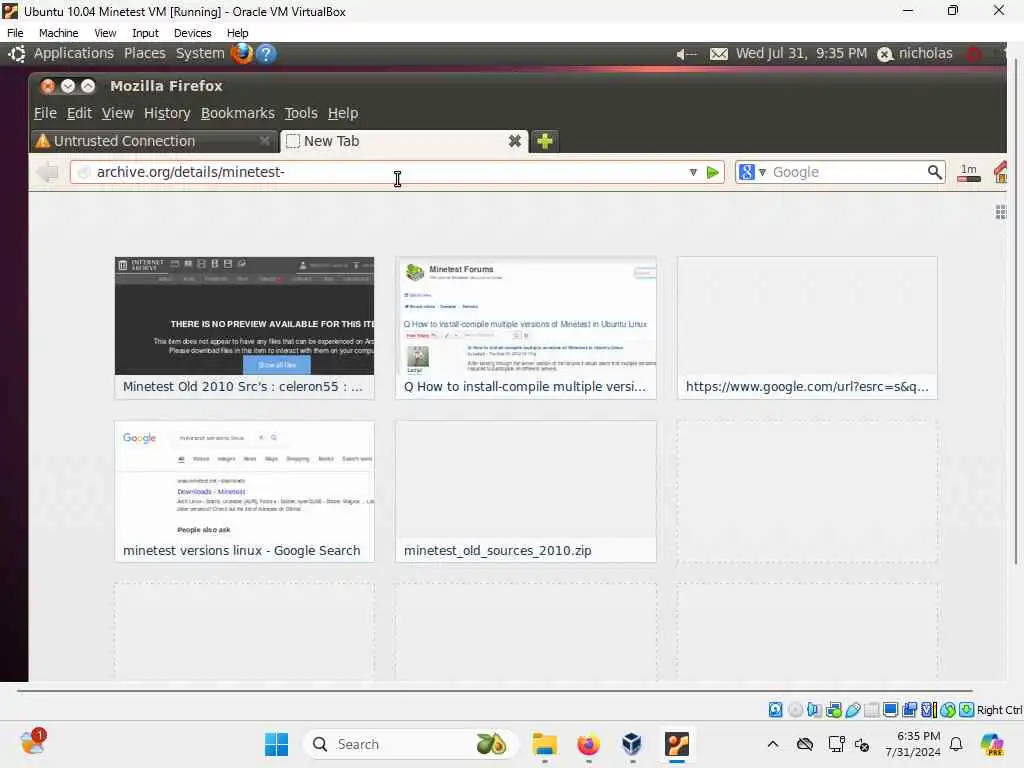Open minetest_old_sources_2010.zip thumbnail
1024x768 pixels.
click(x=526, y=491)
